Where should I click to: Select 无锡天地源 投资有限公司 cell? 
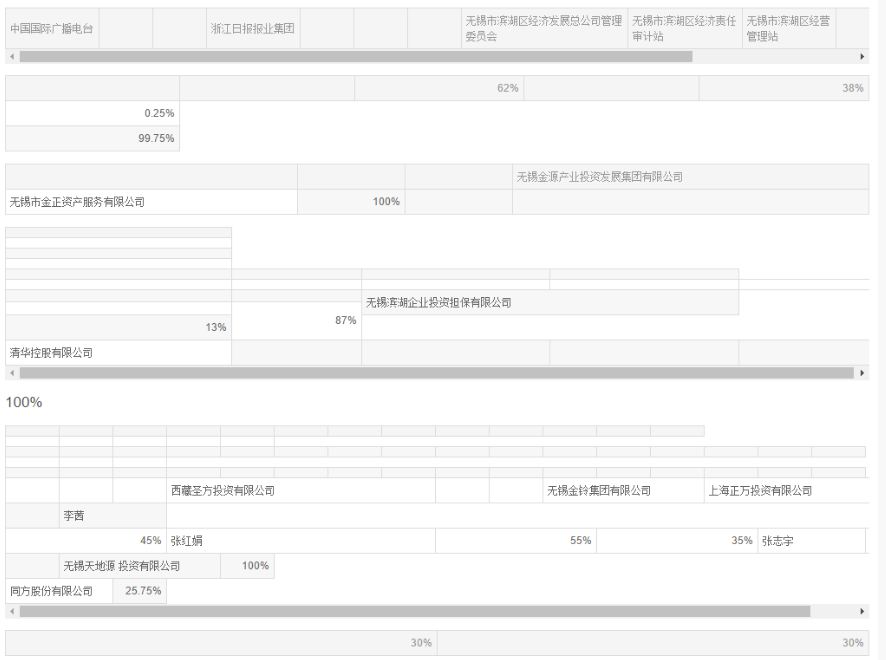pyautogui.click(x=140, y=566)
